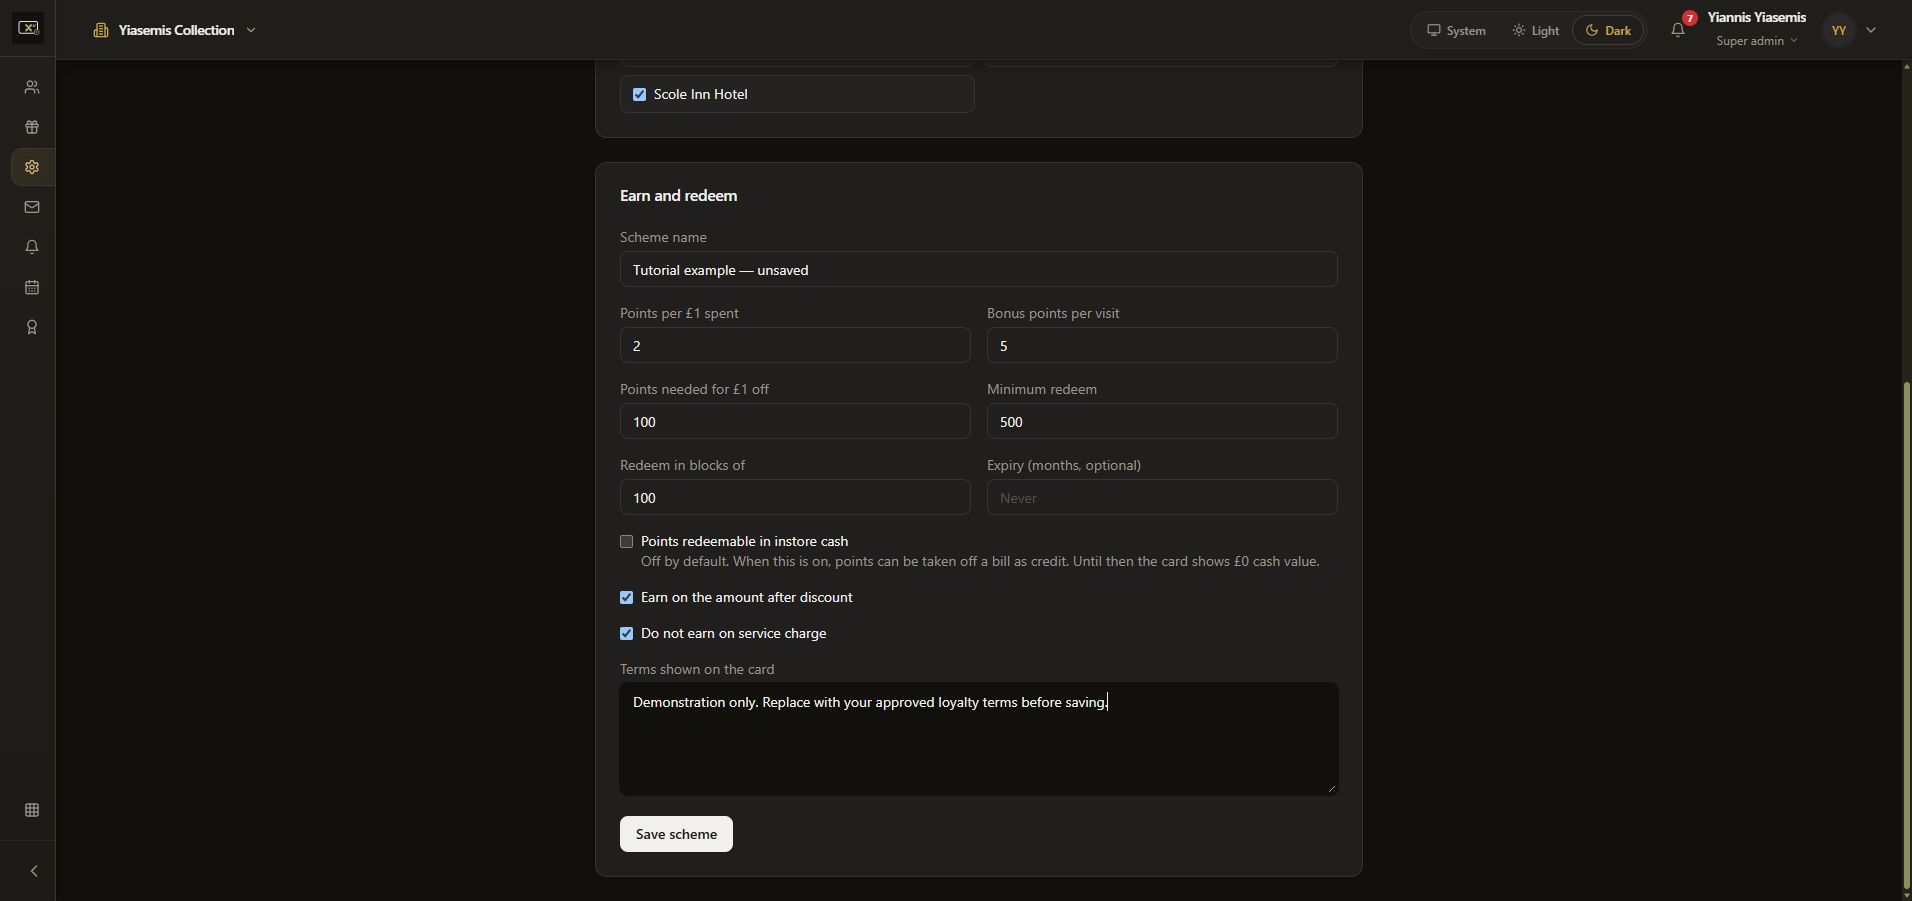The image size is (1912, 901).
Task: Click the Scheme name input field
Action: 979,270
